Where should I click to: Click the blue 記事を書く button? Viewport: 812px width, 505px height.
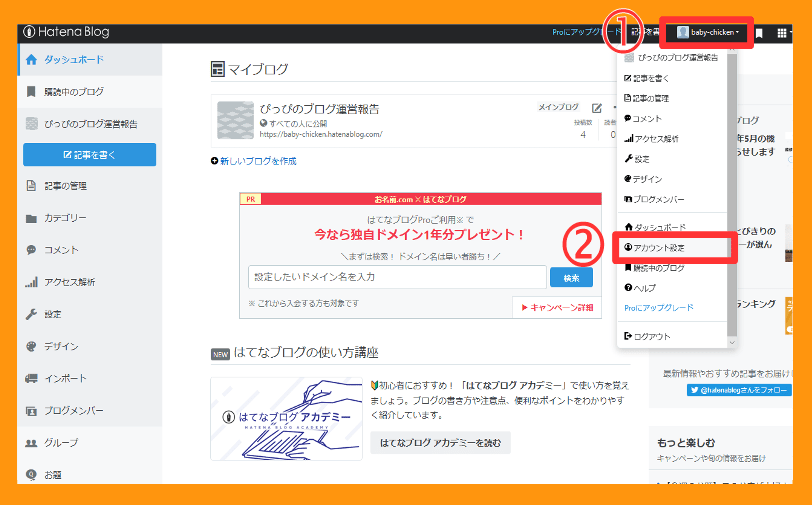point(90,154)
